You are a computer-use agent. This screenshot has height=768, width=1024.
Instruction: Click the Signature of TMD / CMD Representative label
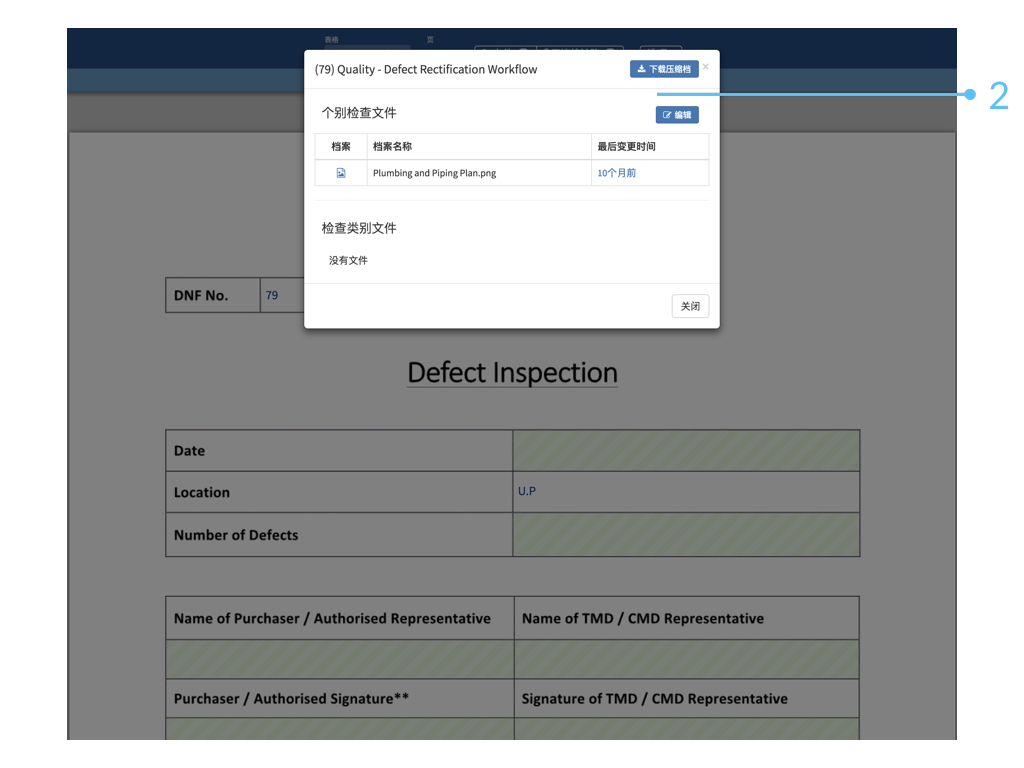654,699
